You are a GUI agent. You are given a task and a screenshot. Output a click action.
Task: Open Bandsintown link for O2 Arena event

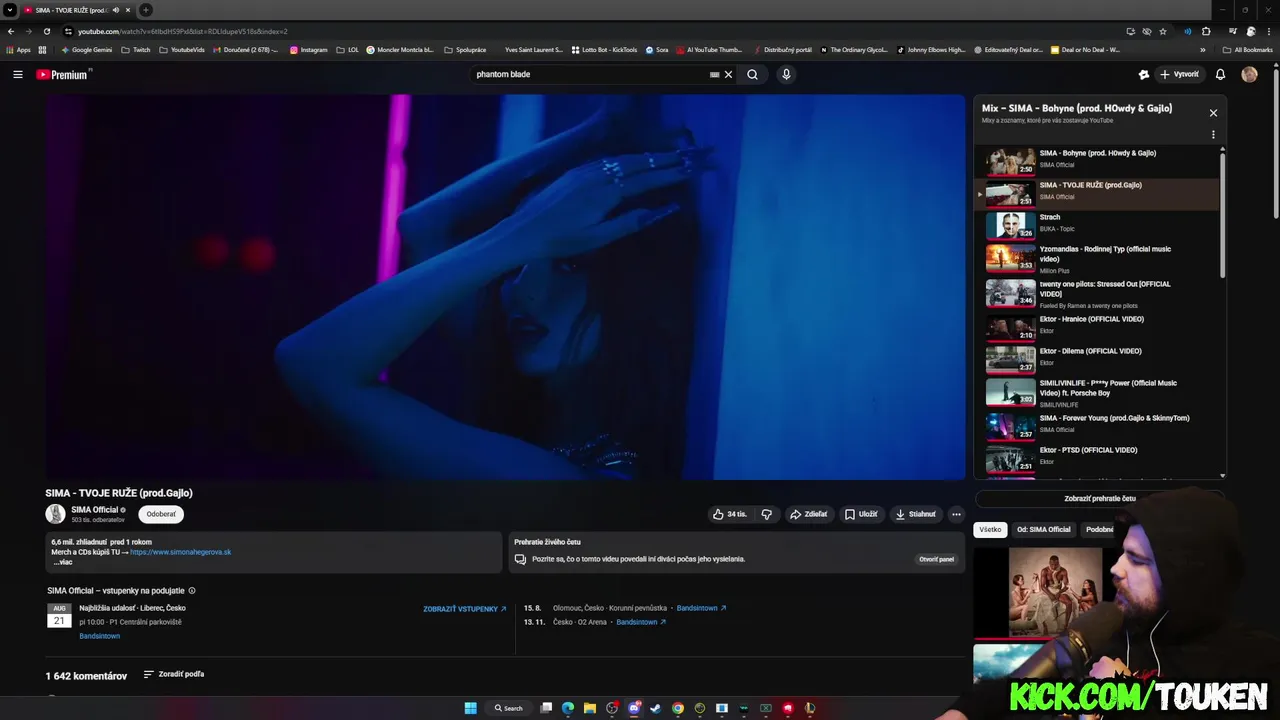pyautogui.click(x=641, y=622)
